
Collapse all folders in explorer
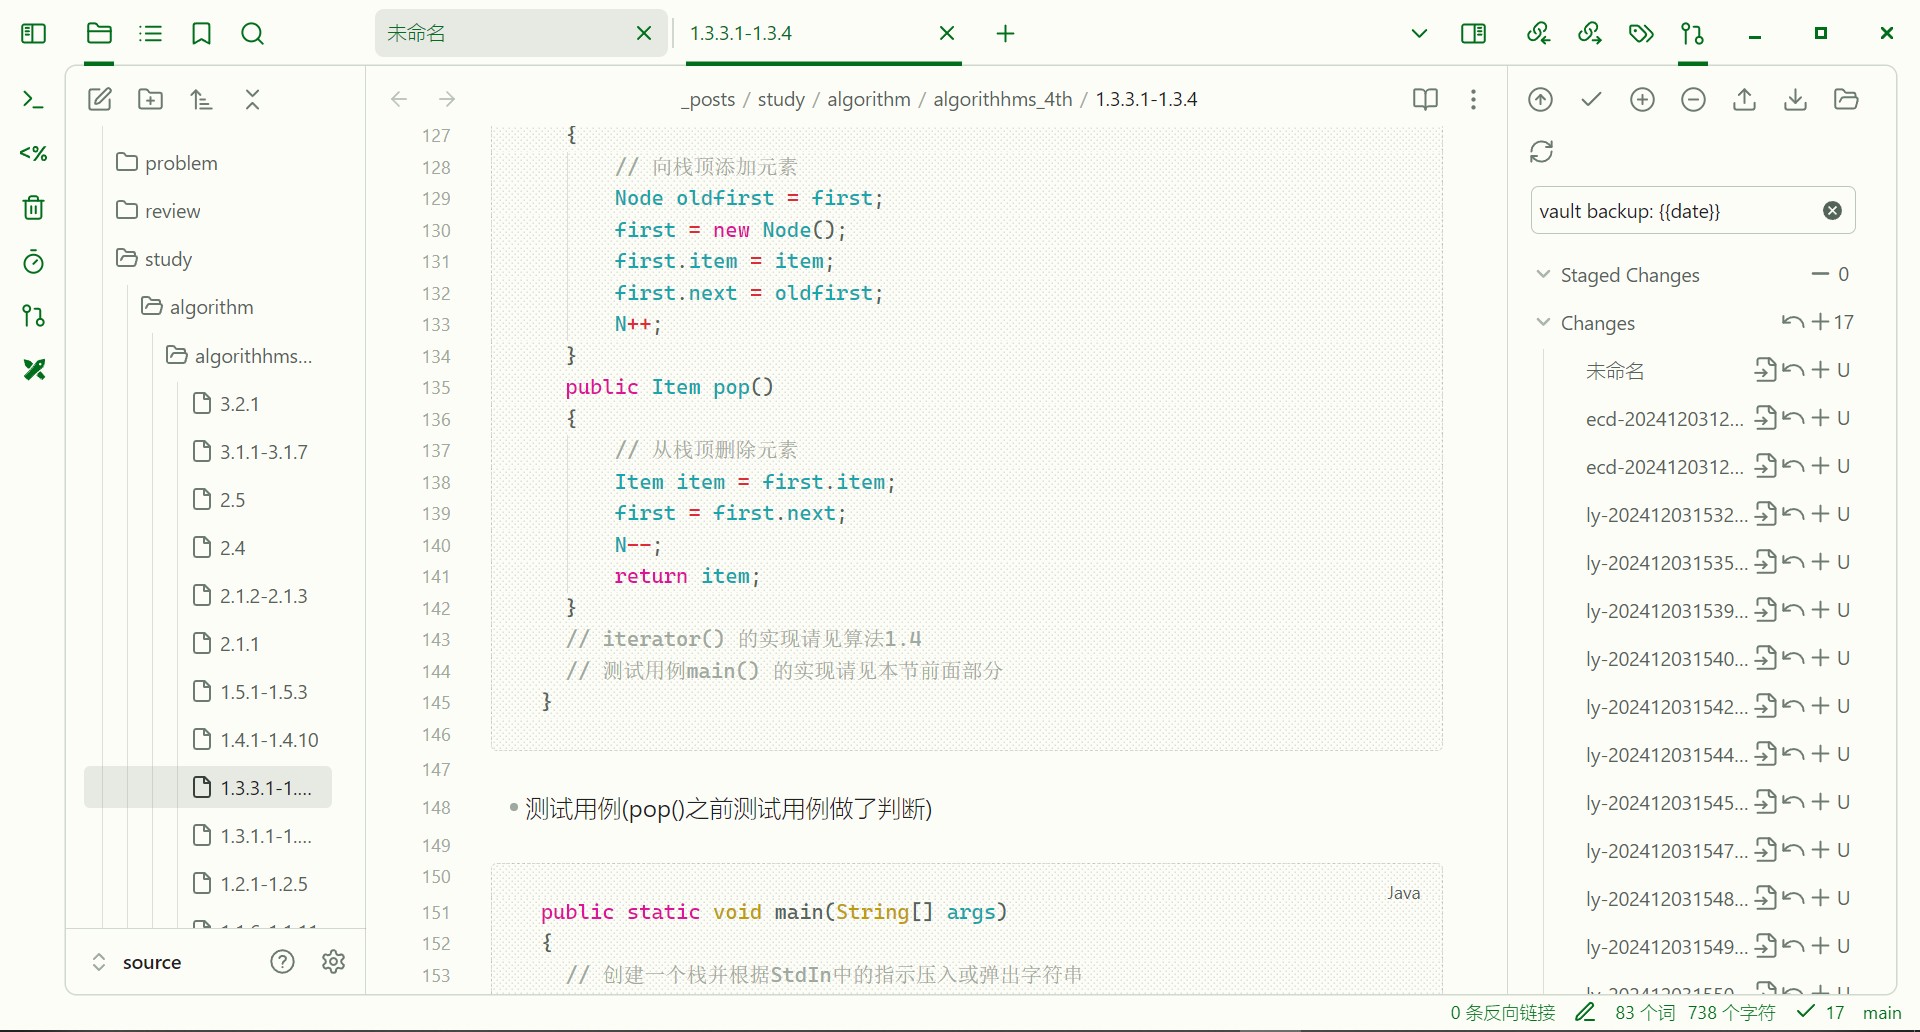pyautogui.click(x=253, y=99)
